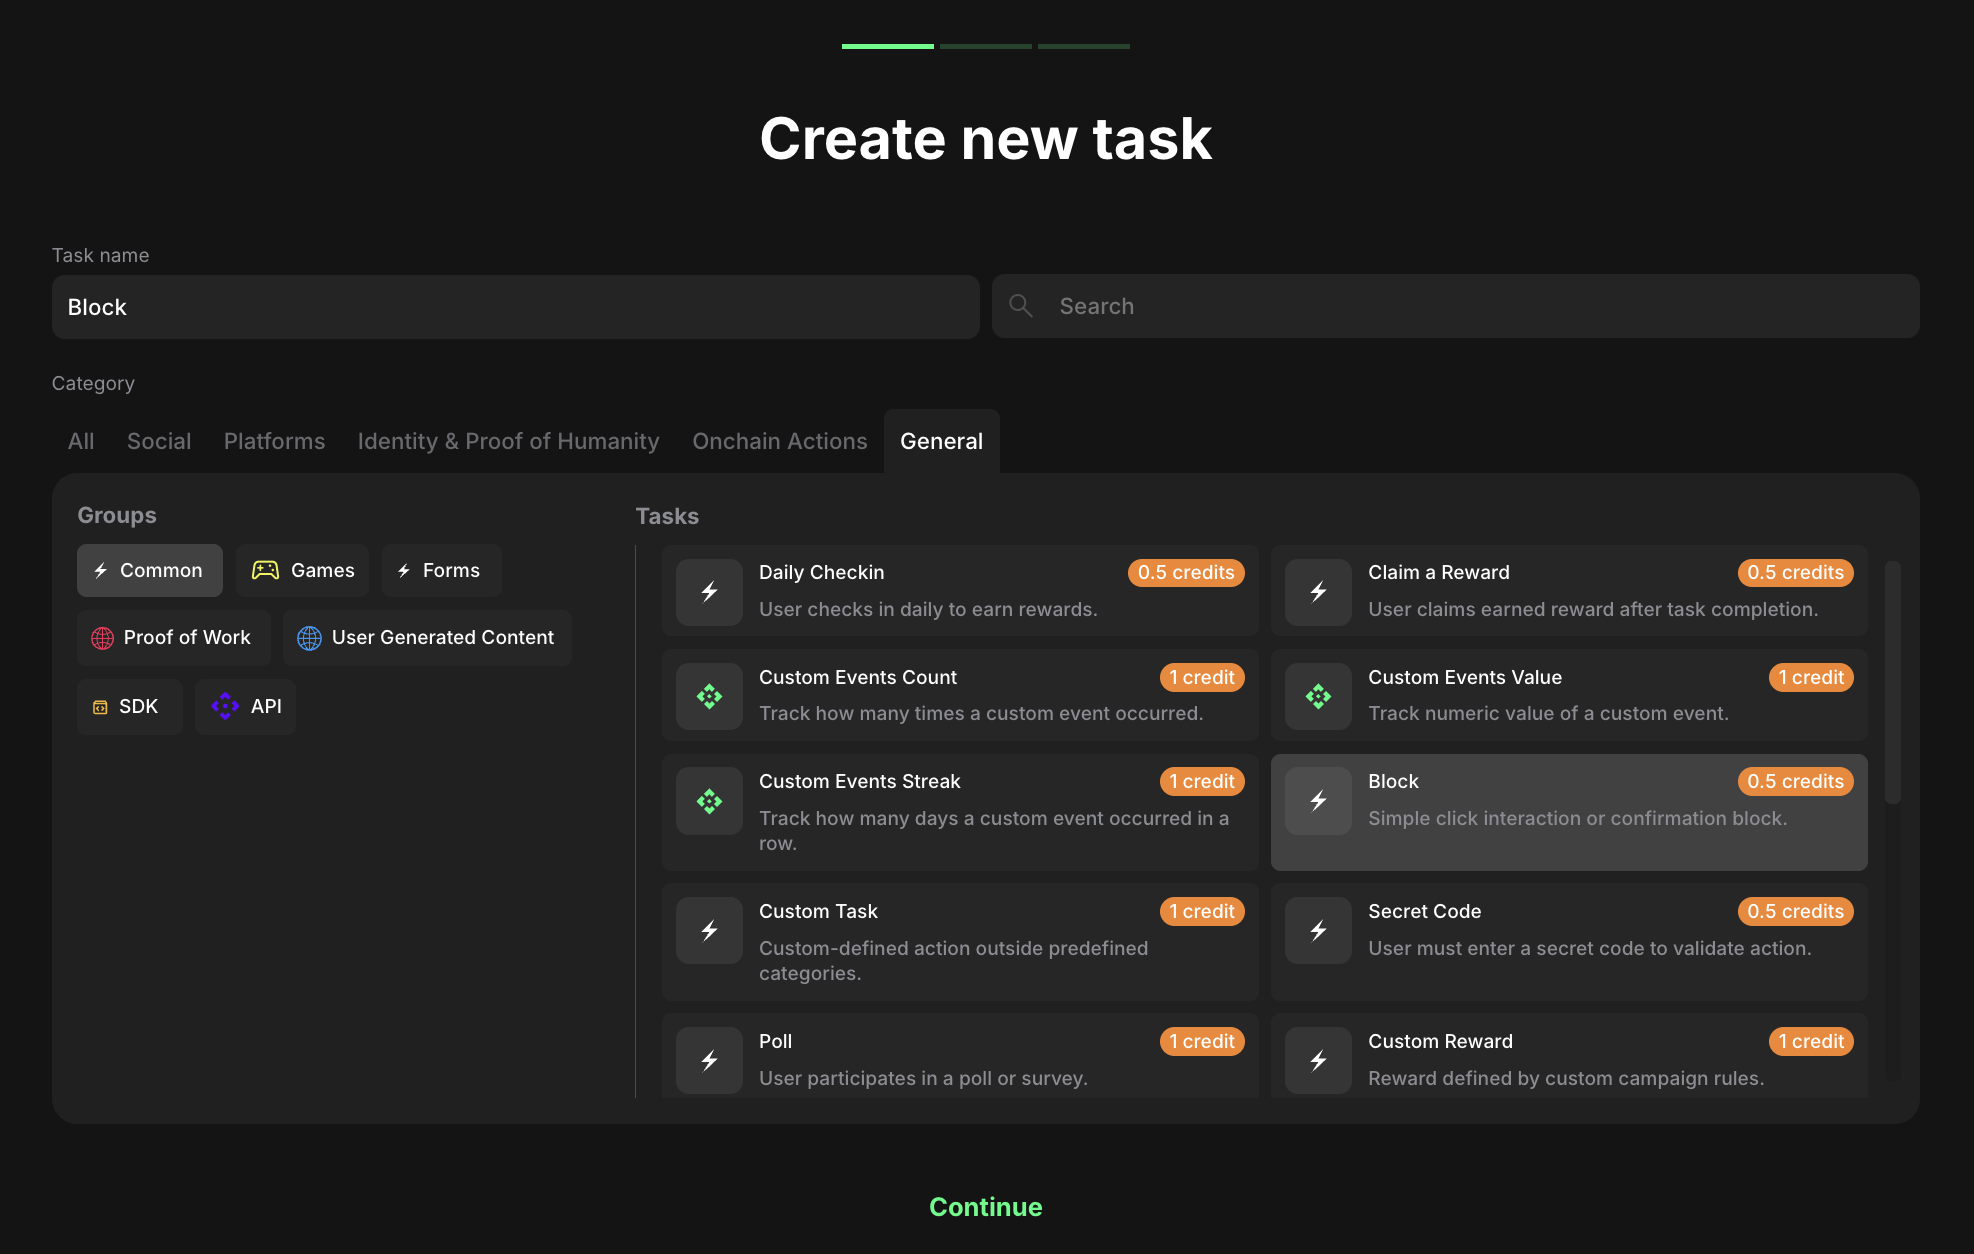
Task: Click the SDK code icon
Action: pos(100,707)
